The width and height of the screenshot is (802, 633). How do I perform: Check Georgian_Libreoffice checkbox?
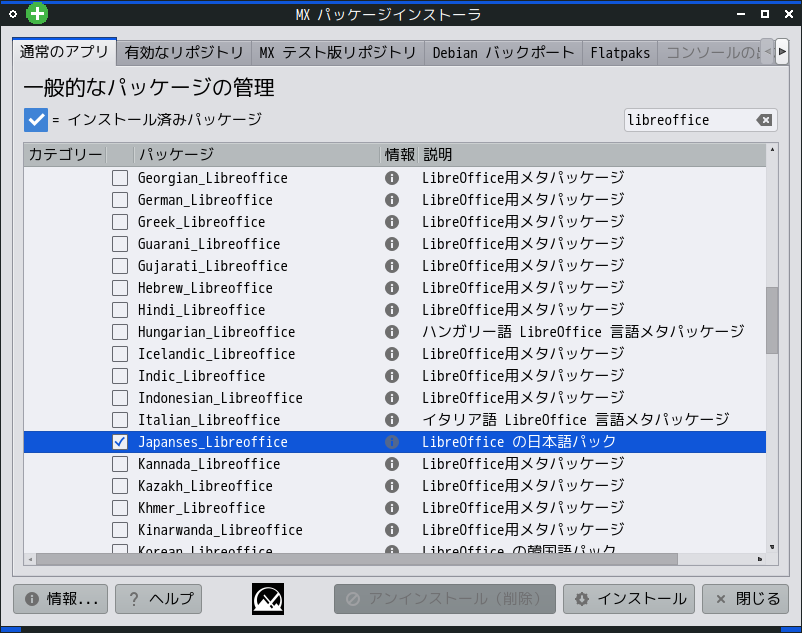tap(120, 178)
